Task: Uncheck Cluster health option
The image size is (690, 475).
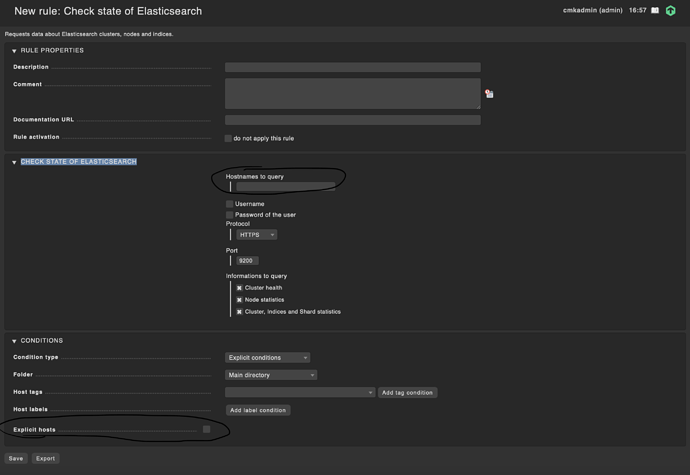Action: pyautogui.click(x=239, y=288)
